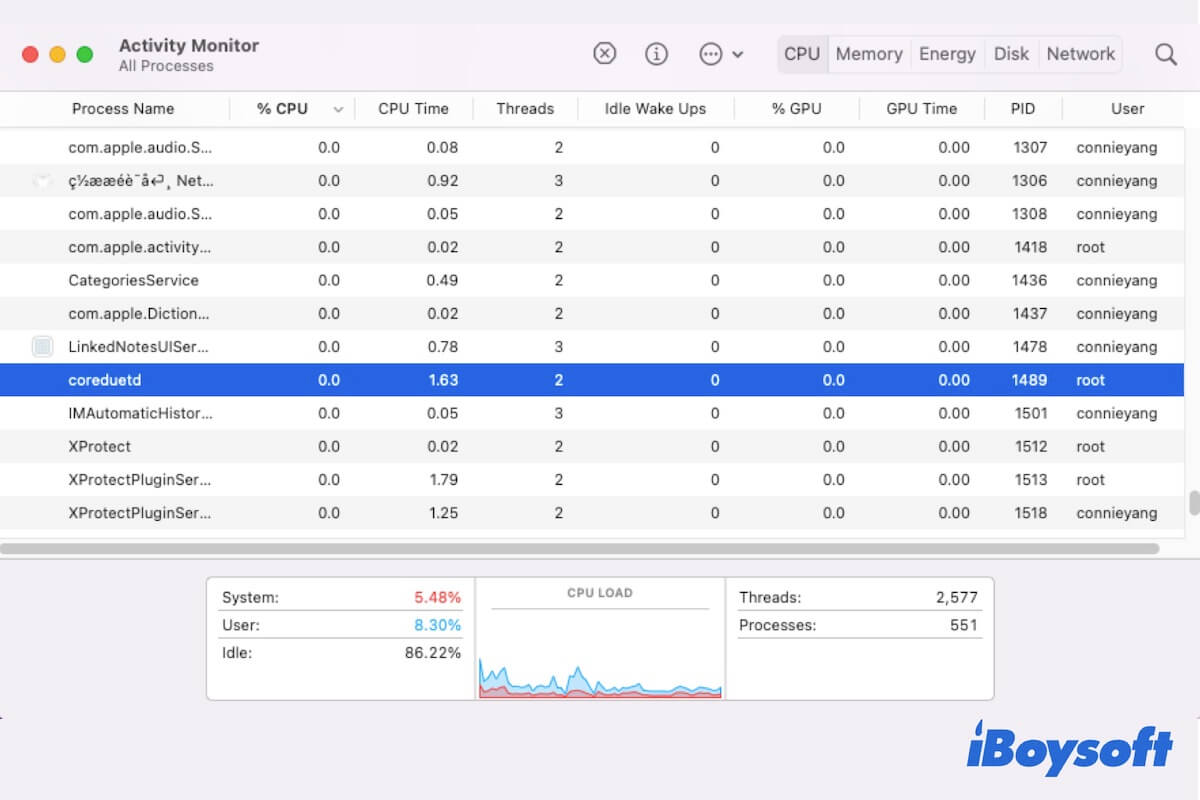Switch to the Disk tab
The width and height of the screenshot is (1200, 800).
(x=1011, y=54)
